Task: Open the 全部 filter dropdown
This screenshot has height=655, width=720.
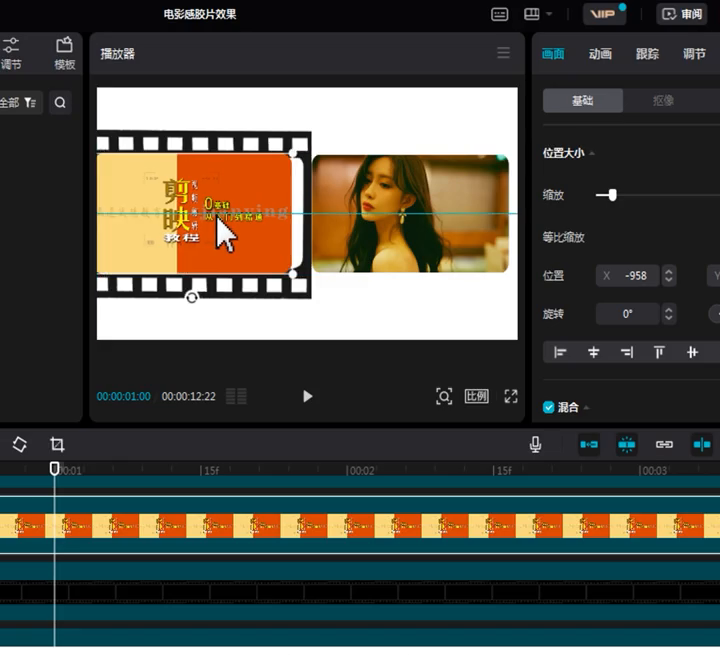Action: pos(19,102)
